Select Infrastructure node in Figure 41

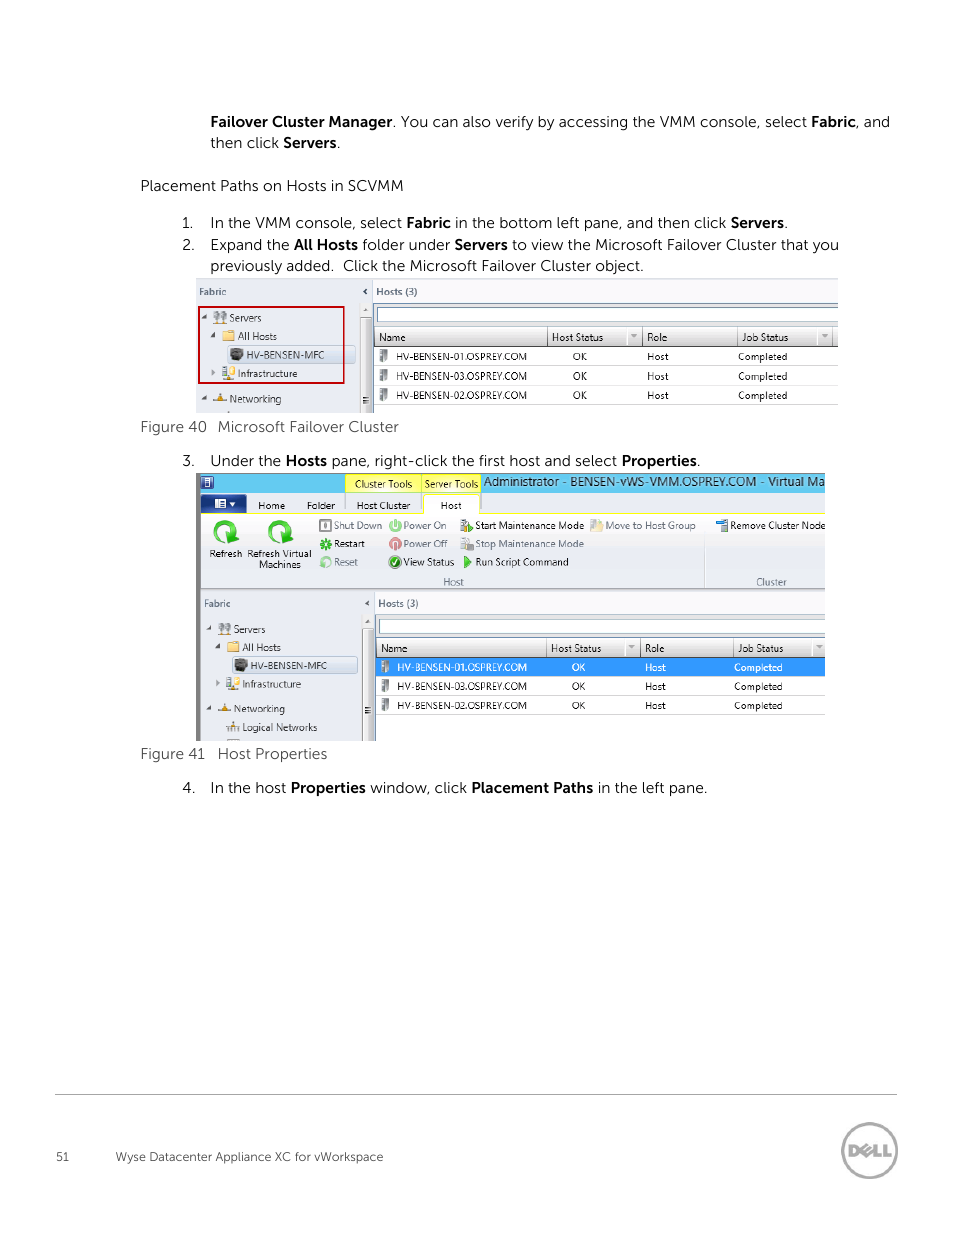click(x=264, y=684)
